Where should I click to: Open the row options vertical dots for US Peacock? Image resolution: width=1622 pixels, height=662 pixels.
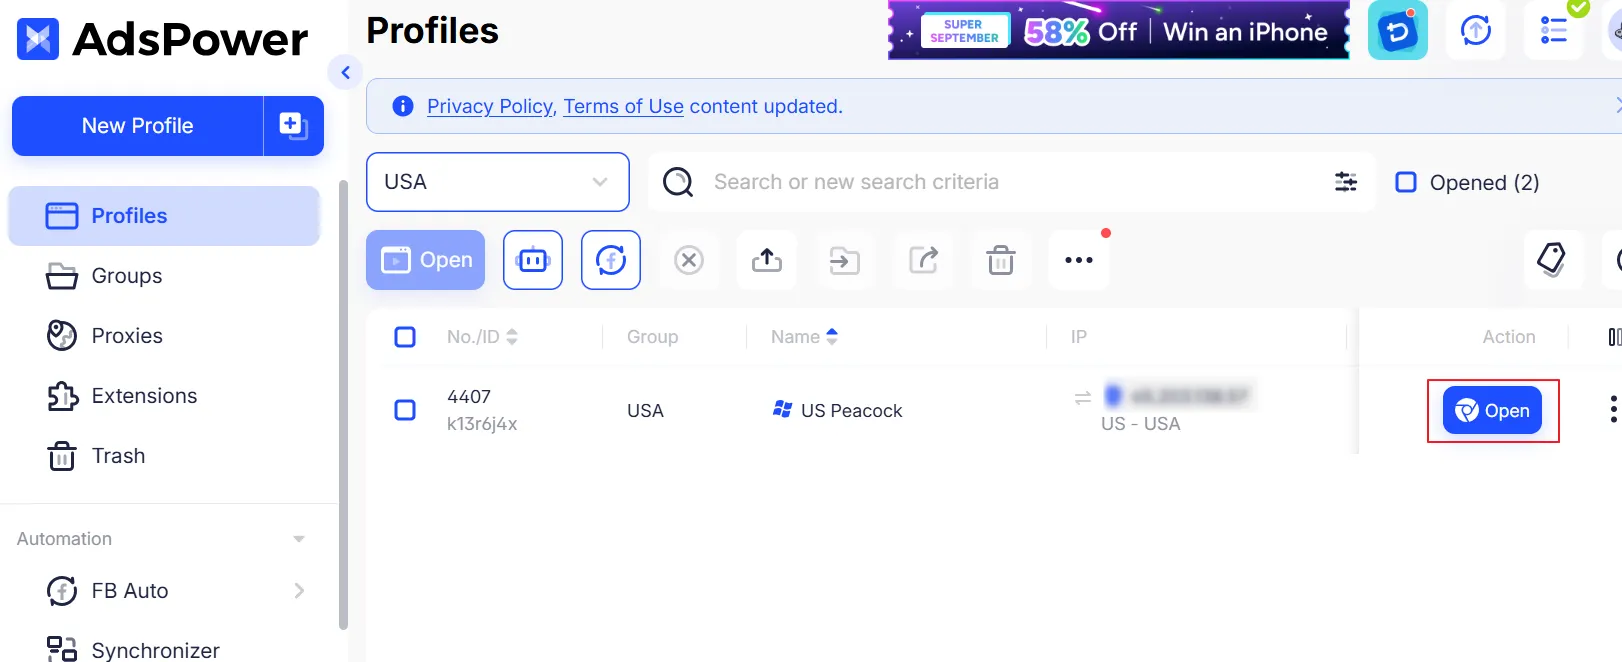pyautogui.click(x=1613, y=409)
